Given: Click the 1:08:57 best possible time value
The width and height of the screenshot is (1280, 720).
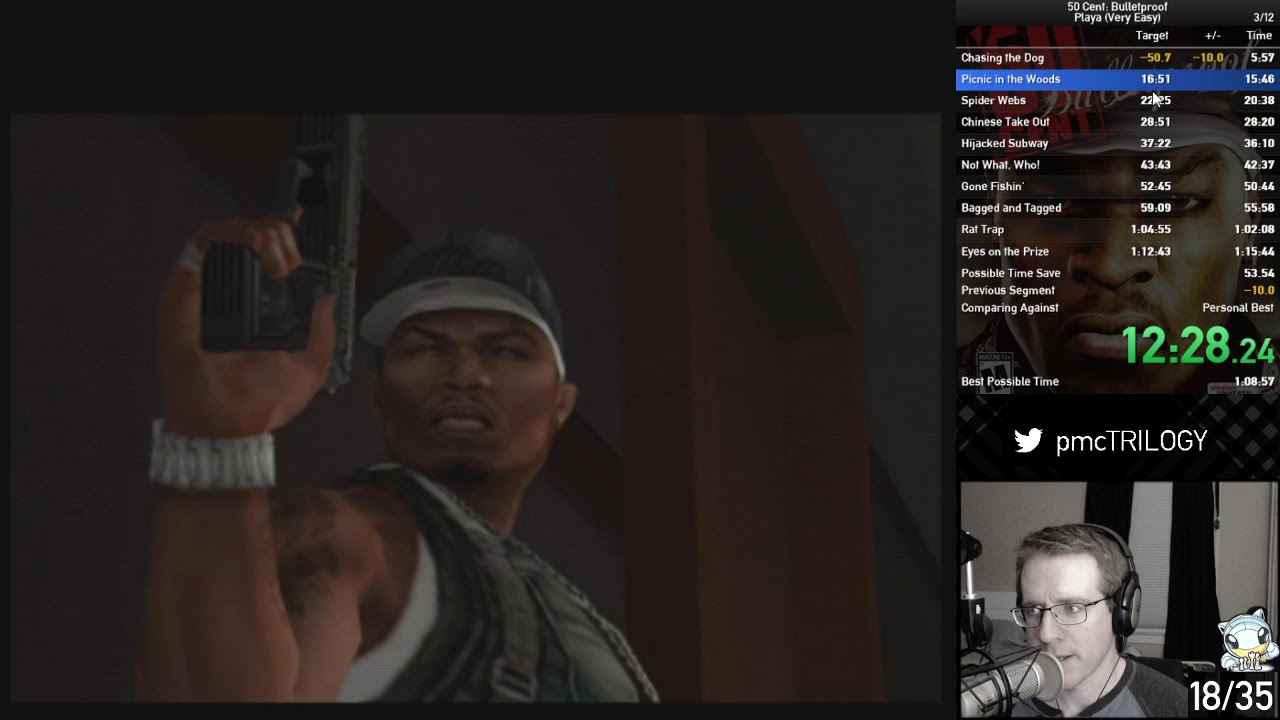Looking at the screenshot, I should click(x=1254, y=381).
